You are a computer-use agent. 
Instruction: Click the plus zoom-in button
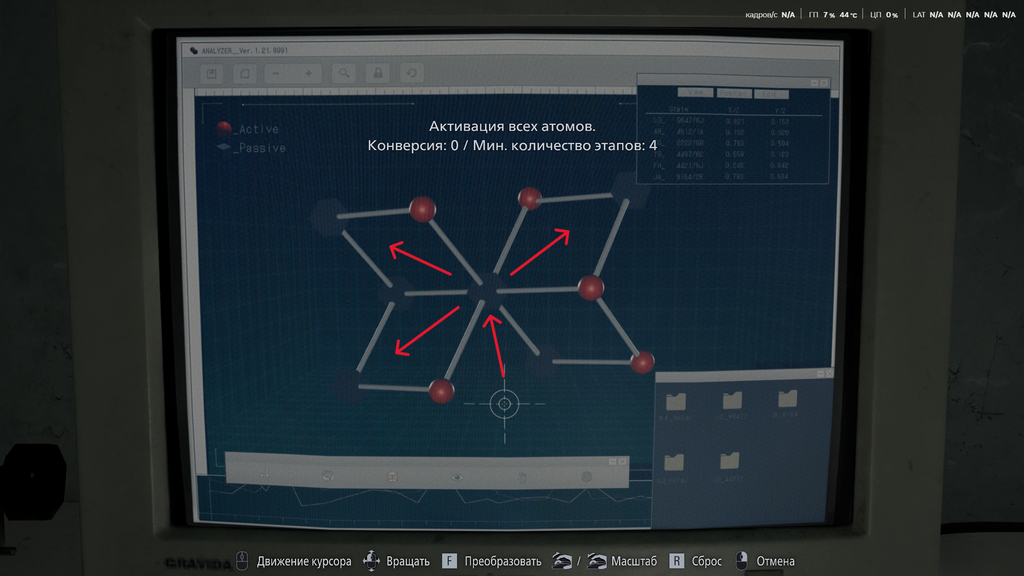308,74
